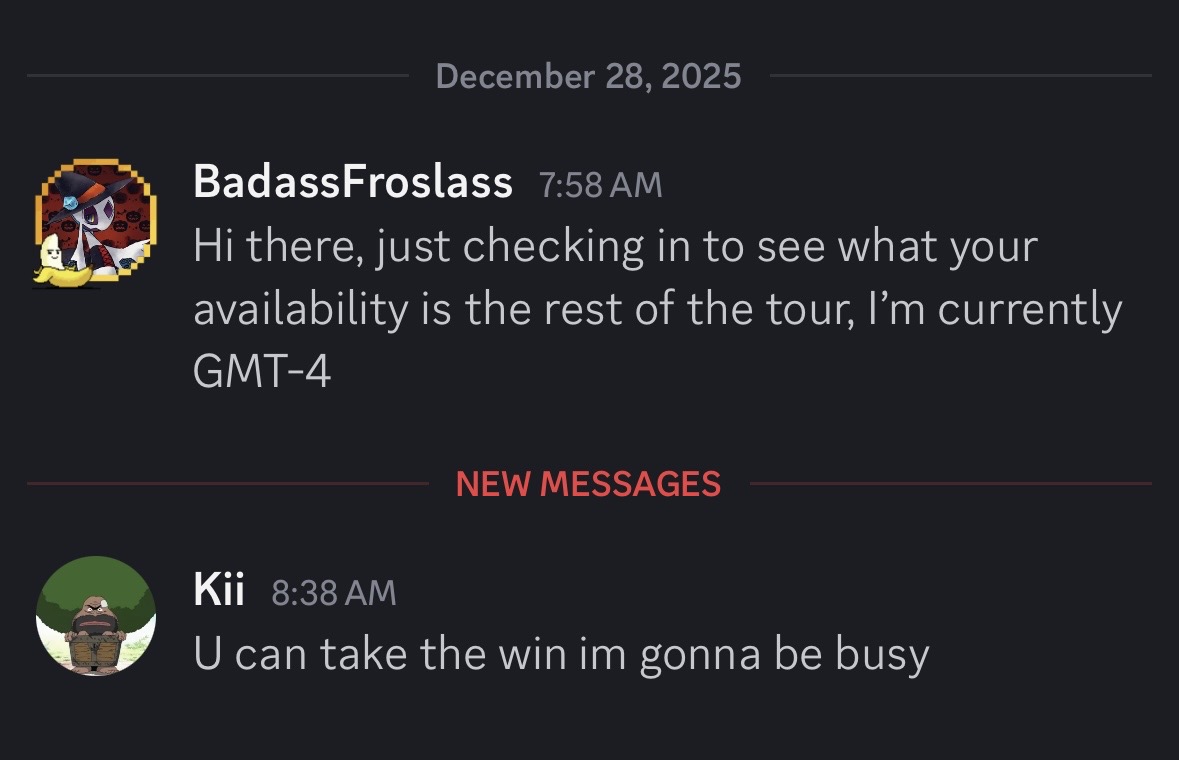
Task: Select Kii's "U can take the win" message
Action: coord(560,654)
